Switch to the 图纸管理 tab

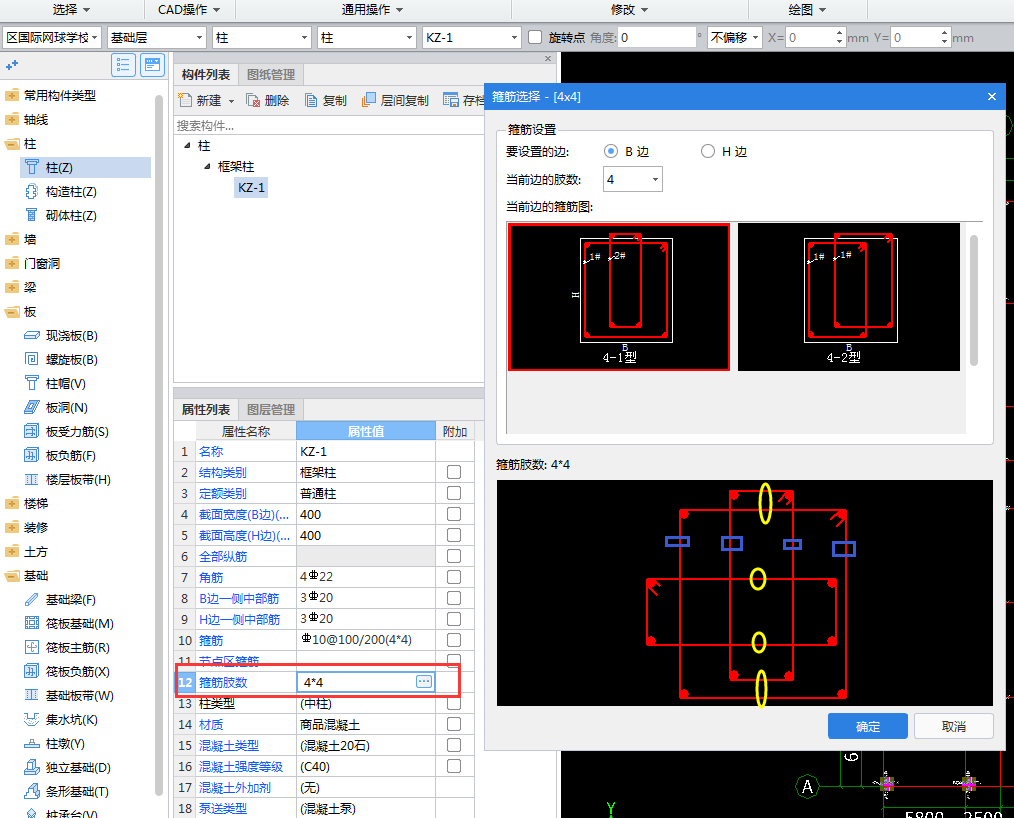click(271, 74)
